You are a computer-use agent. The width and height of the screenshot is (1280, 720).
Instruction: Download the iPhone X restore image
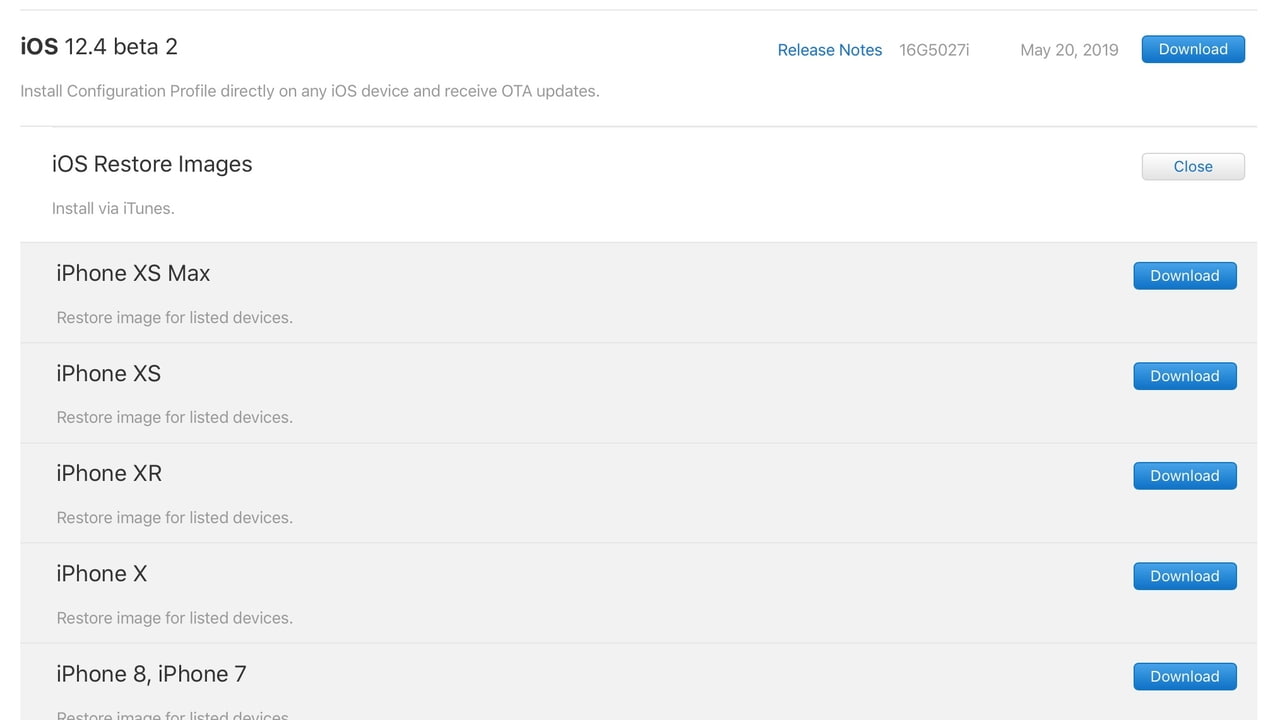(1185, 576)
